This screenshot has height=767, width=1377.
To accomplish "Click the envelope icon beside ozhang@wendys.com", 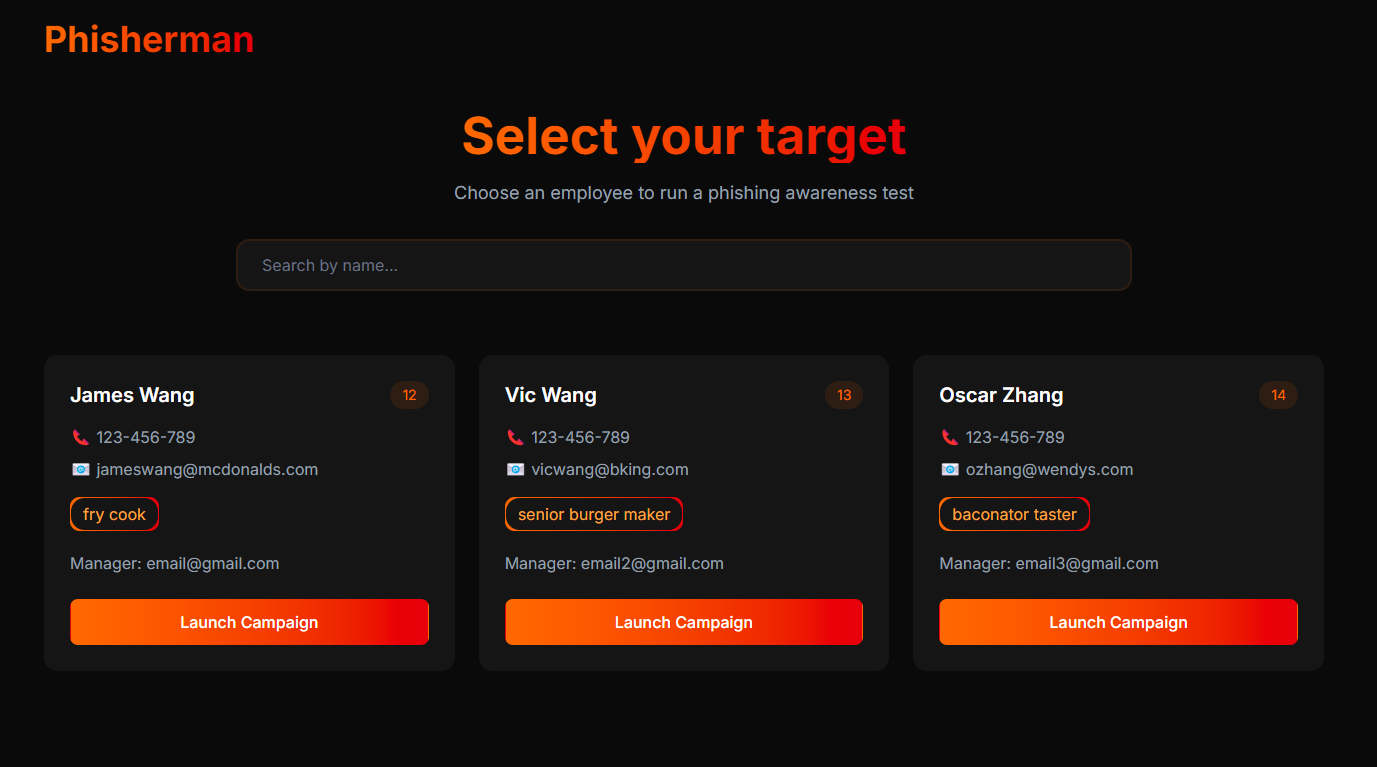I will (950, 469).
